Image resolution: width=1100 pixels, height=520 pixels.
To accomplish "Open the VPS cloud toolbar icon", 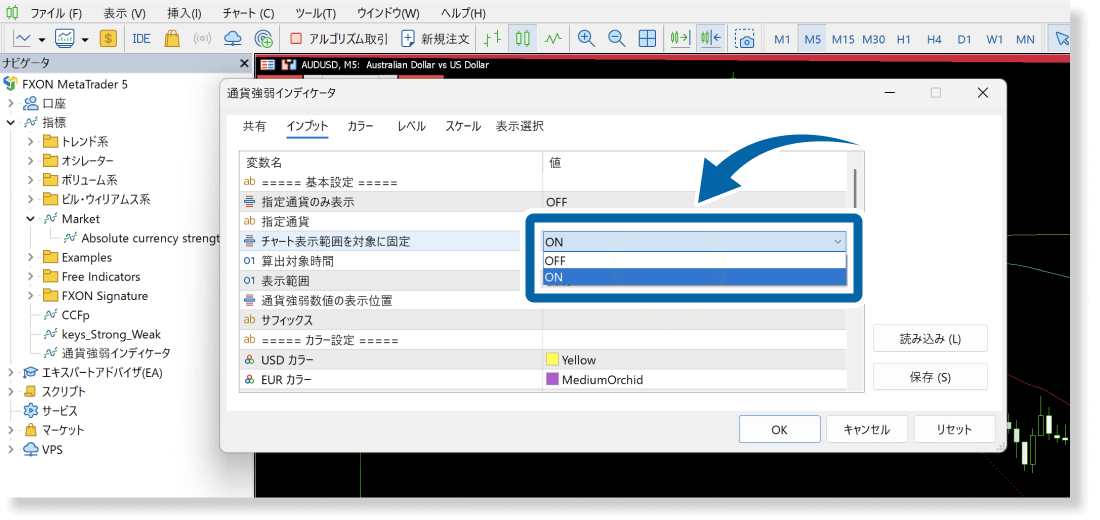I will click(233, 39).
